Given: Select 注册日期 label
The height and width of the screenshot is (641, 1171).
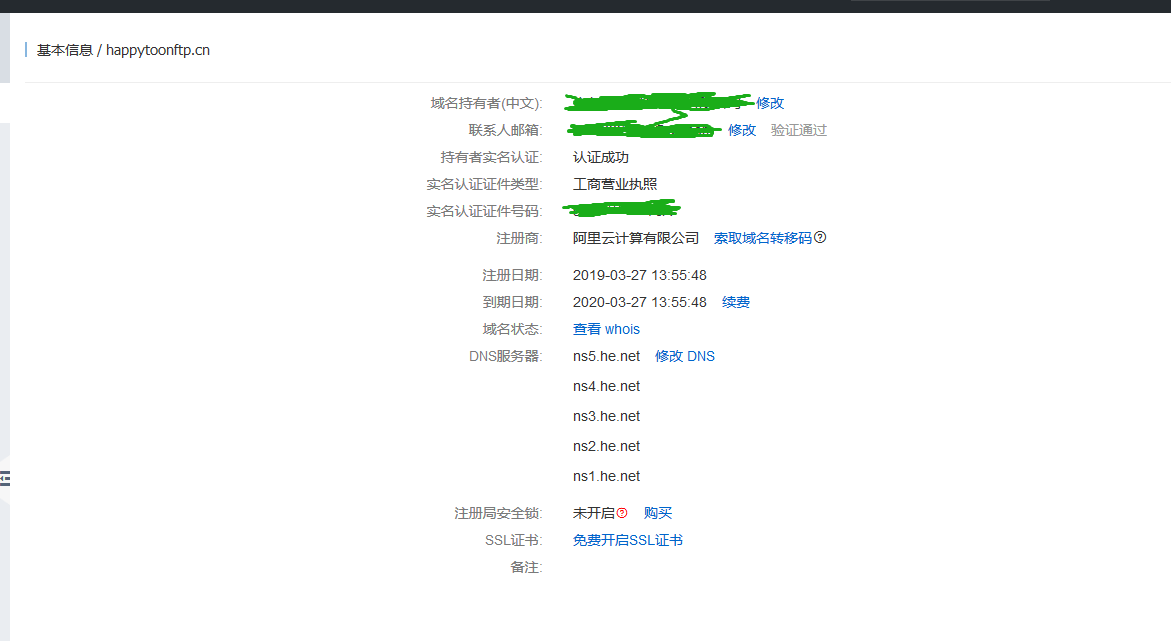Looking at the screenshot, I should coord(512,275).
